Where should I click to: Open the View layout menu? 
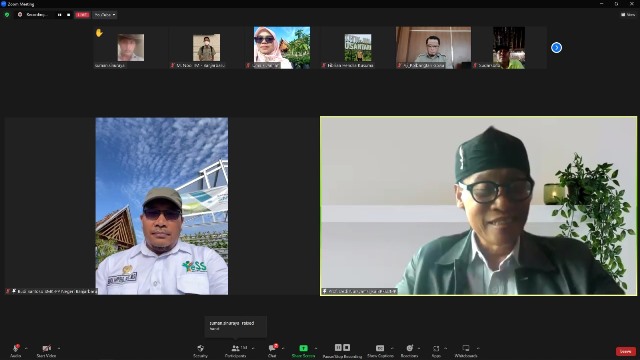coord(628,15)
